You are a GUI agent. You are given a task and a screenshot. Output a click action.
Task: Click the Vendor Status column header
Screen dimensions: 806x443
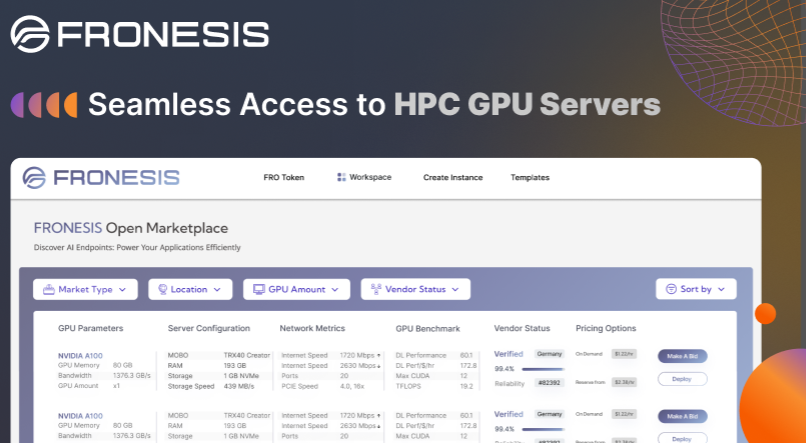(x=522, y=328)
